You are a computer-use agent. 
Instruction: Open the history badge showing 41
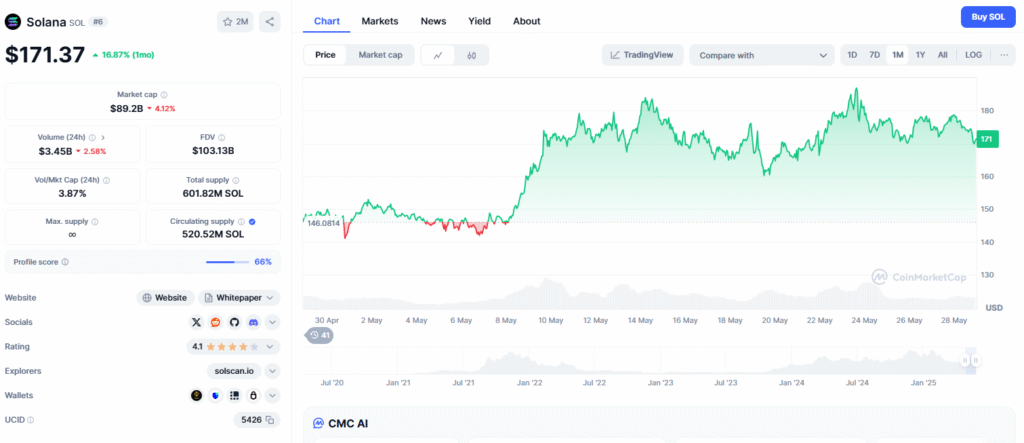[320, 335]
